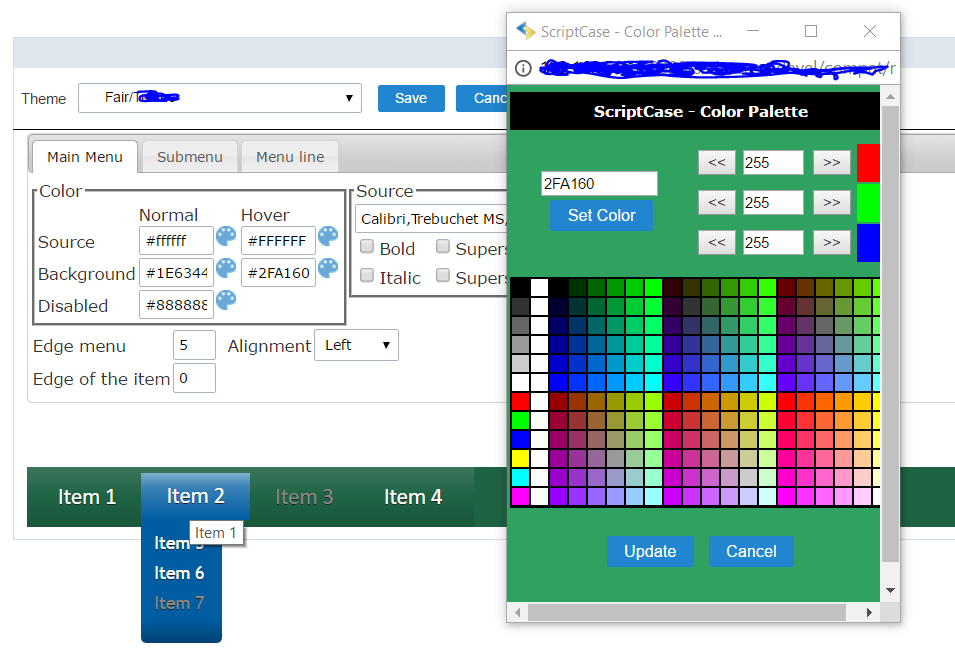Open palette icon for Background Normal color
955x663 pixels.
pos(226,268)
